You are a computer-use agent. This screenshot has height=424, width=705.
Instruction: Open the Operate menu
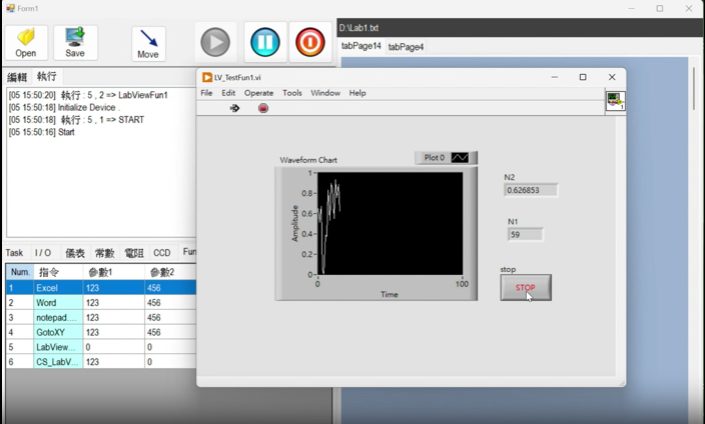259,93
